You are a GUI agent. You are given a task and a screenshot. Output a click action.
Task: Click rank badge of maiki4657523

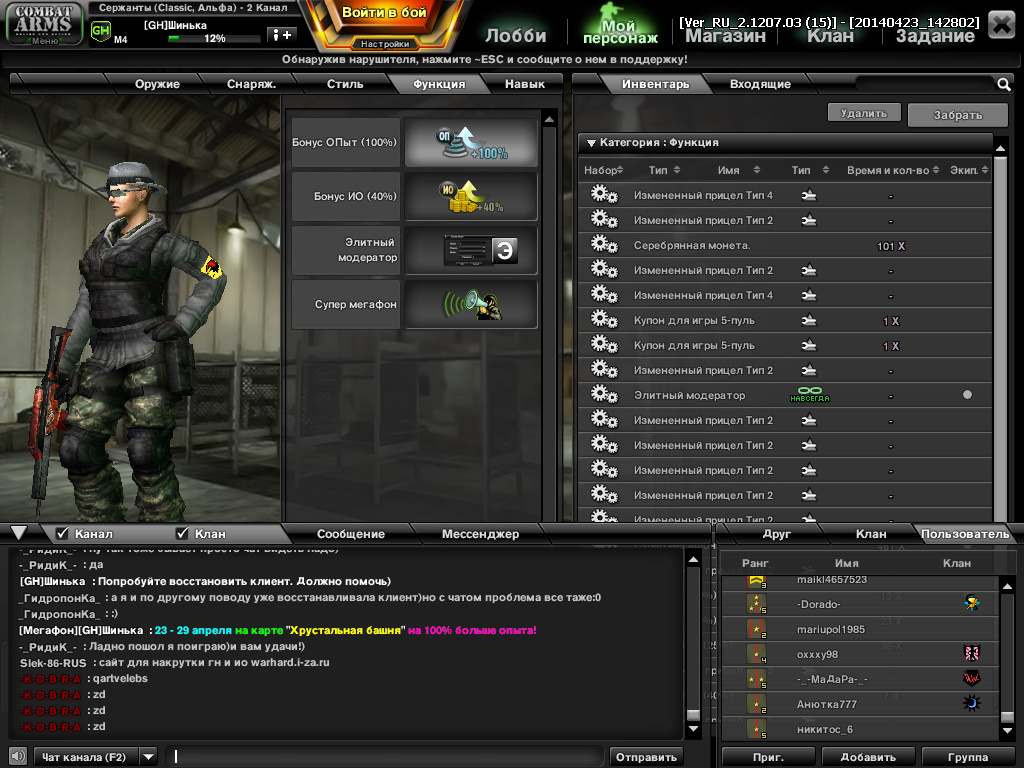click(757, 581)
